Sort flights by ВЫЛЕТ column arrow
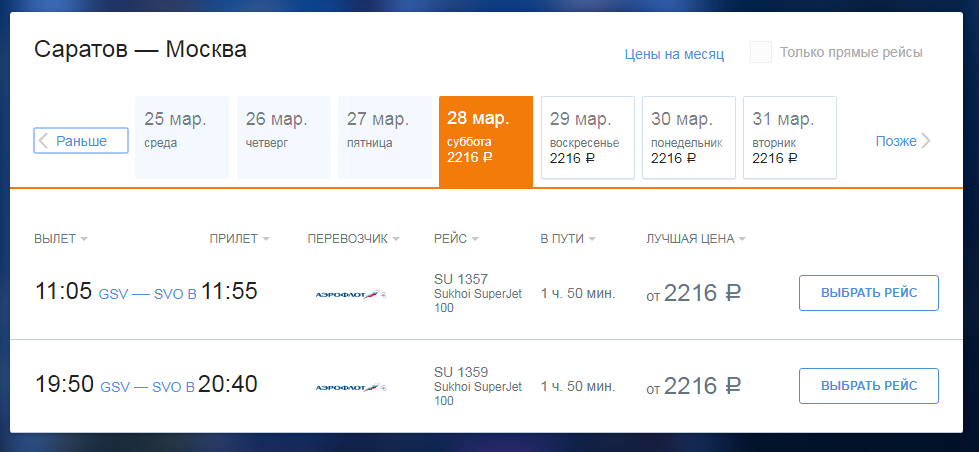Viewport: 979px width, 452px height. click(x=84, y=239)
